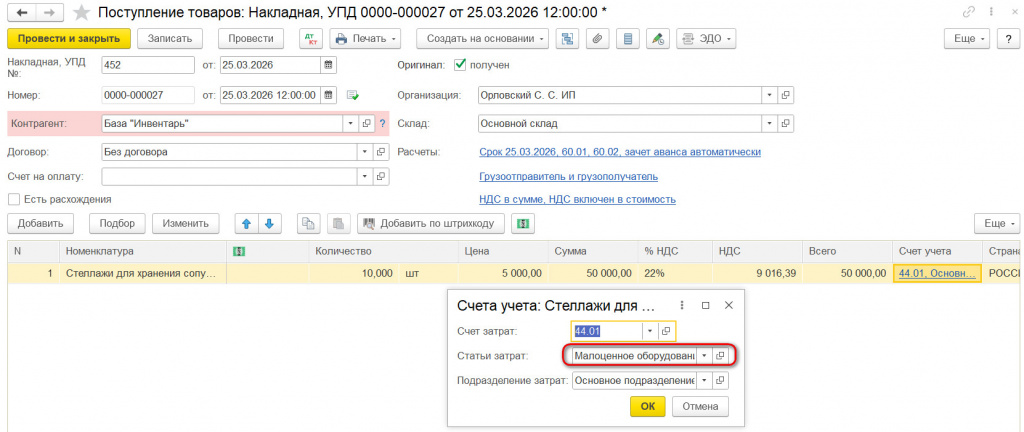Open the НДС в сумме settings link
The height and width of the screenshot is (432, 1024).
click(x=577, y=199)
